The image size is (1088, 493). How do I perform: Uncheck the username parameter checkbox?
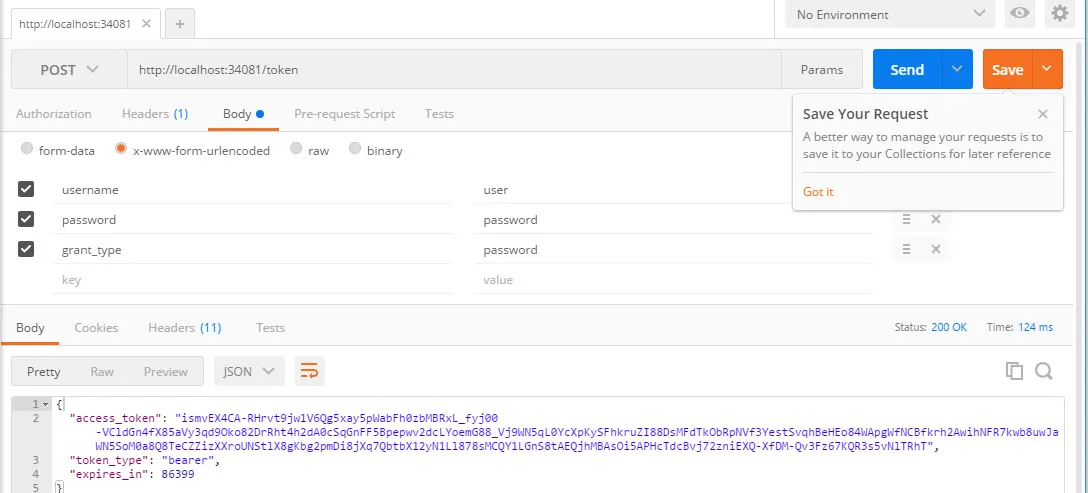pyautogui.click(x=26, y=189)
